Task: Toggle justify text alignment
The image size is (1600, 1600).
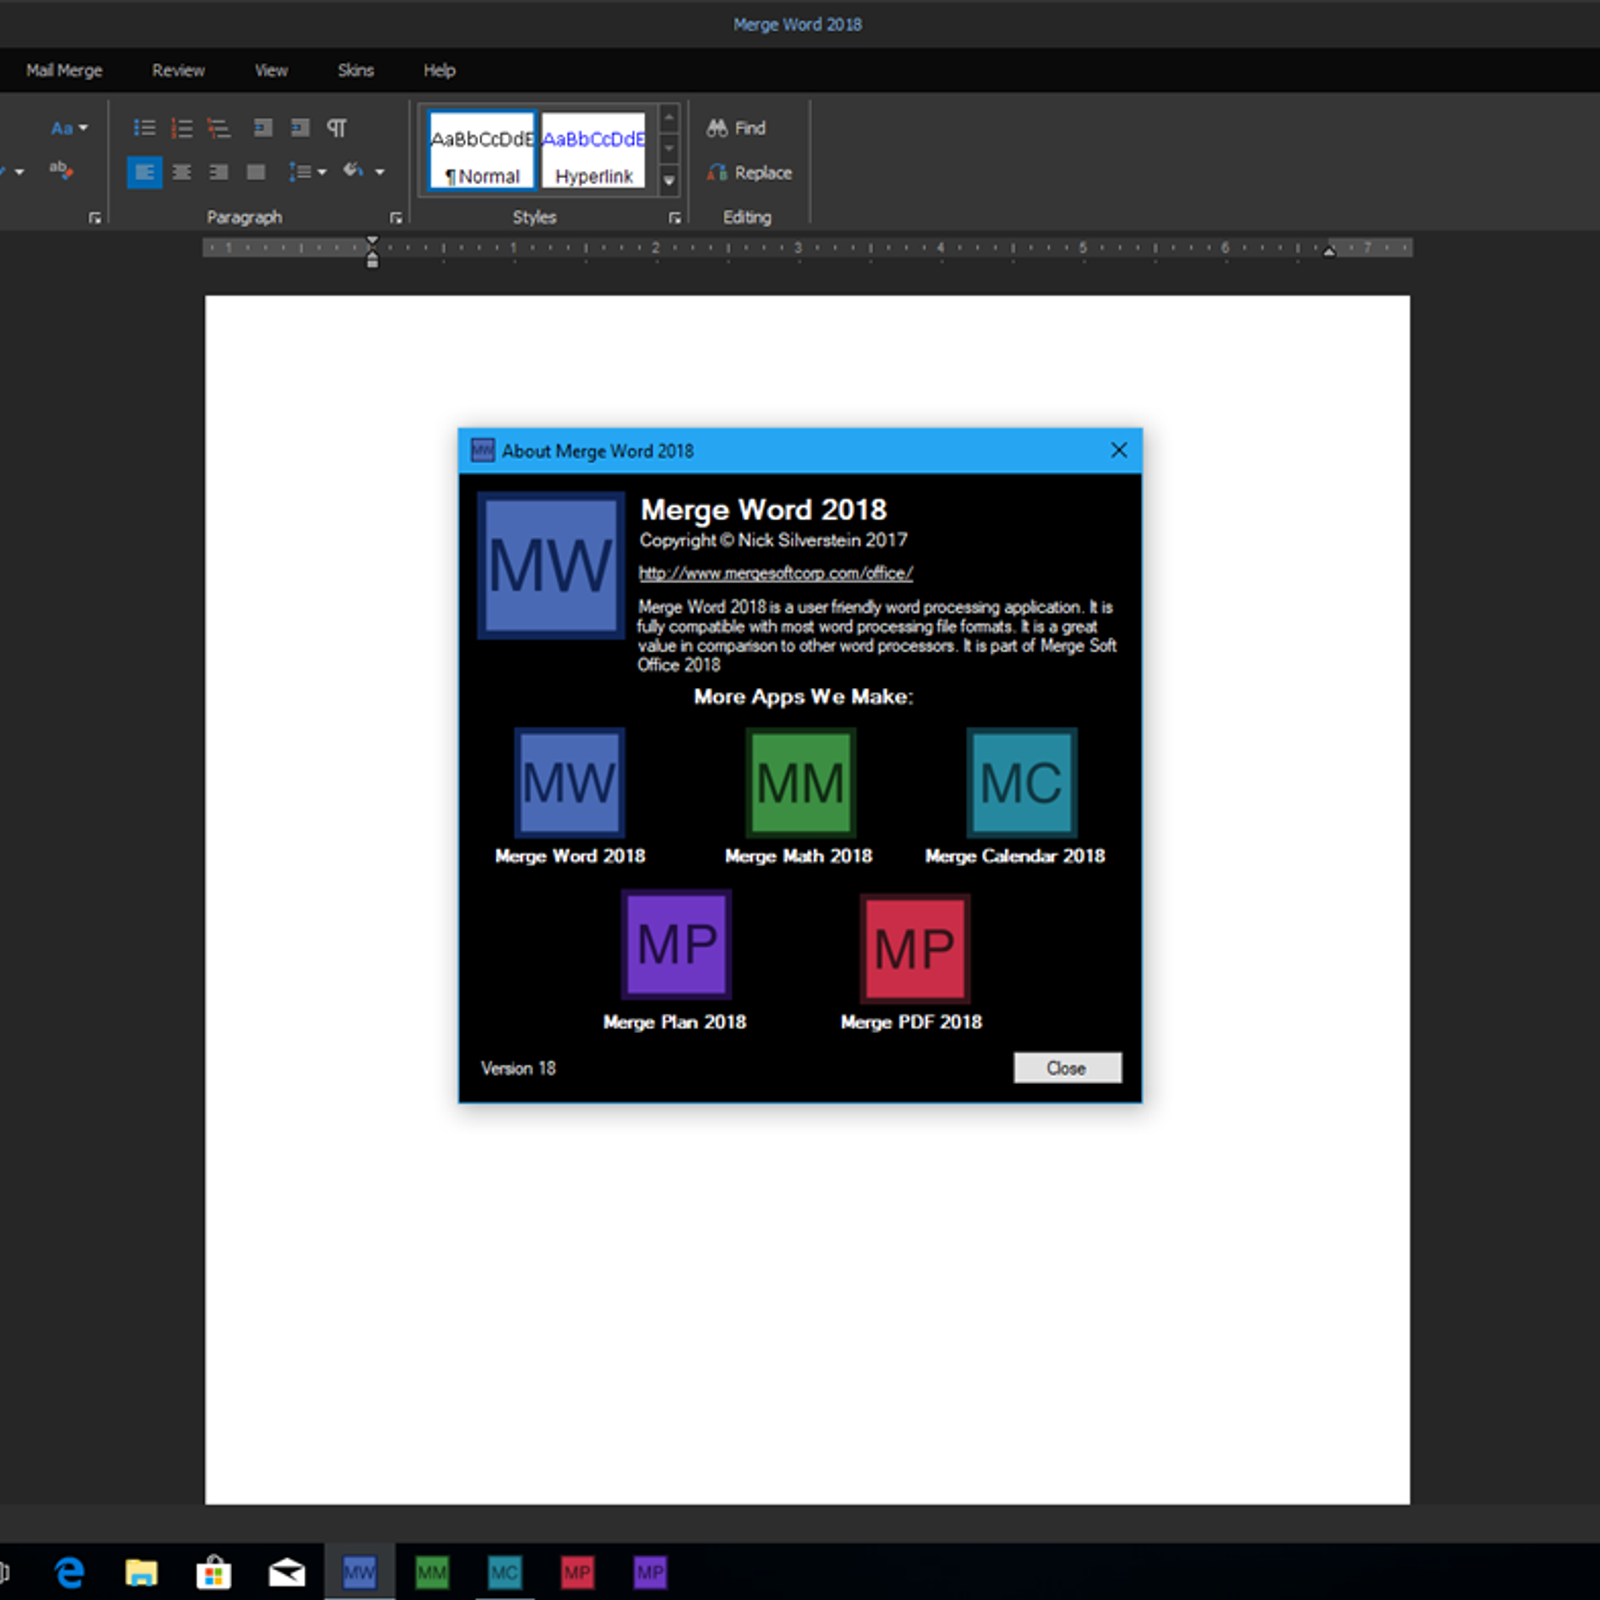Action: [256, 172]
